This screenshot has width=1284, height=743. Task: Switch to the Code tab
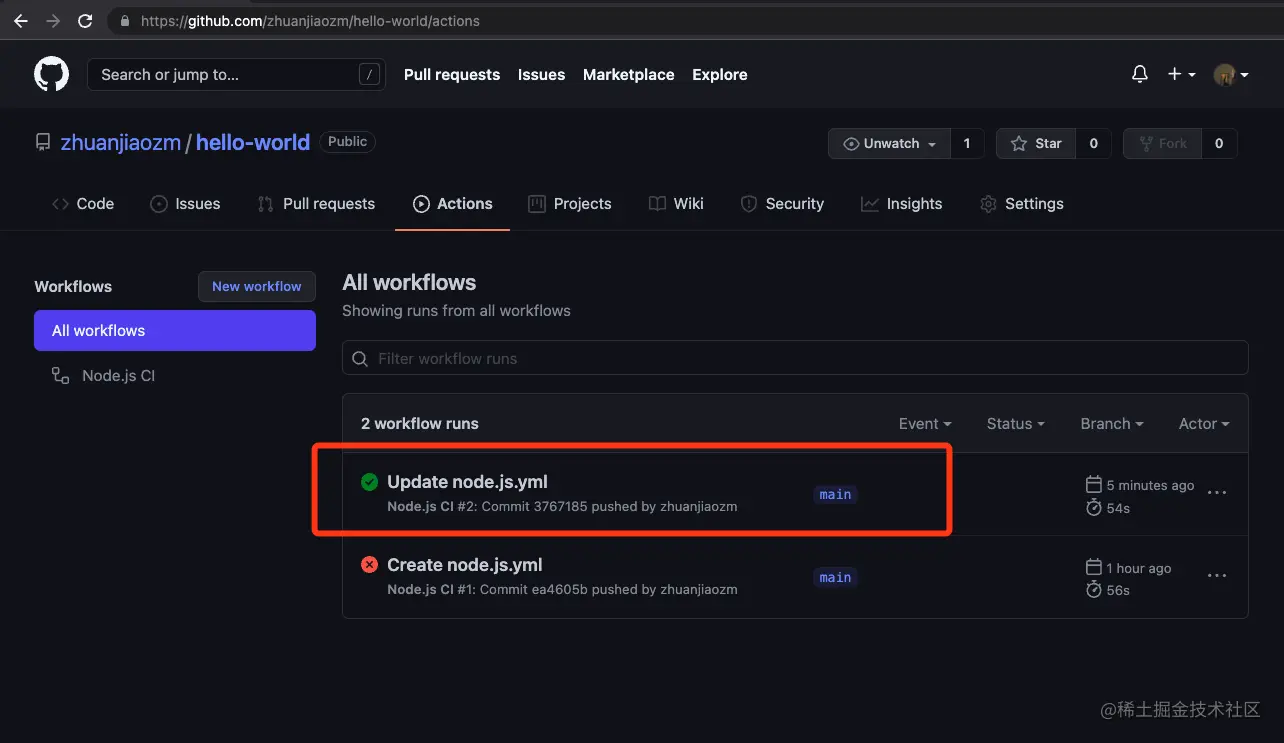tap(83, 204)
